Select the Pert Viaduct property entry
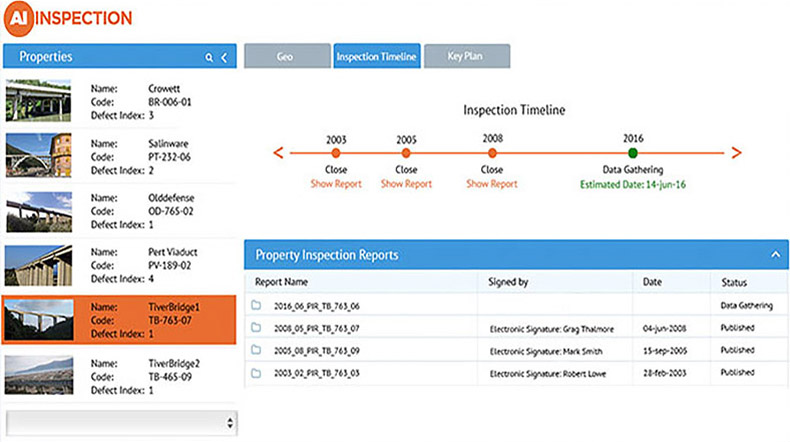The width and height of the screenshot is (790, 442). pyautogui.click(x=121, y=267)
